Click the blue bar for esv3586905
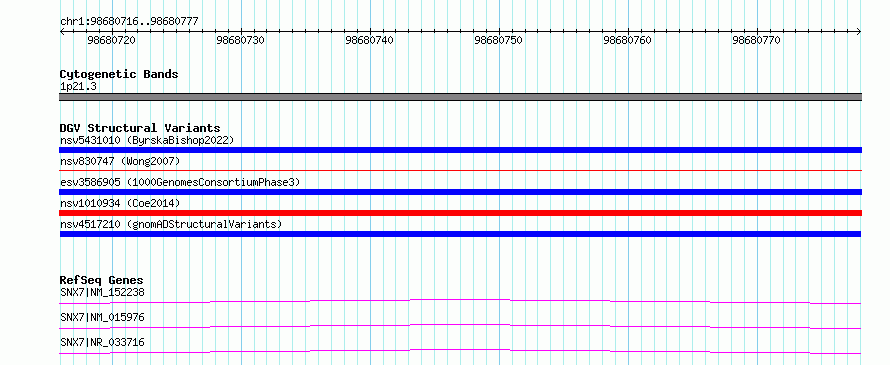Screen dimensions: 890x365 460,192
